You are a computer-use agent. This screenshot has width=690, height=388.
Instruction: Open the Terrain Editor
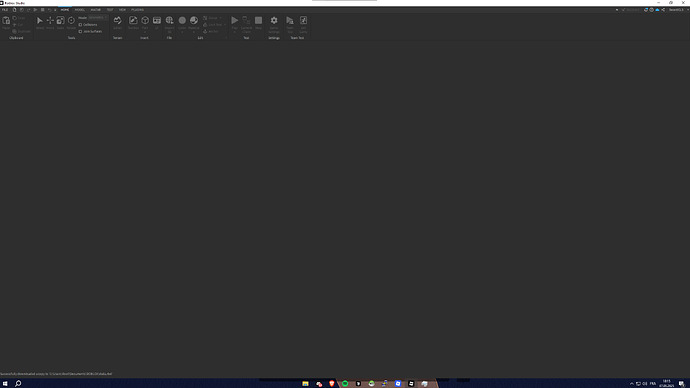(x=117, y=22)
